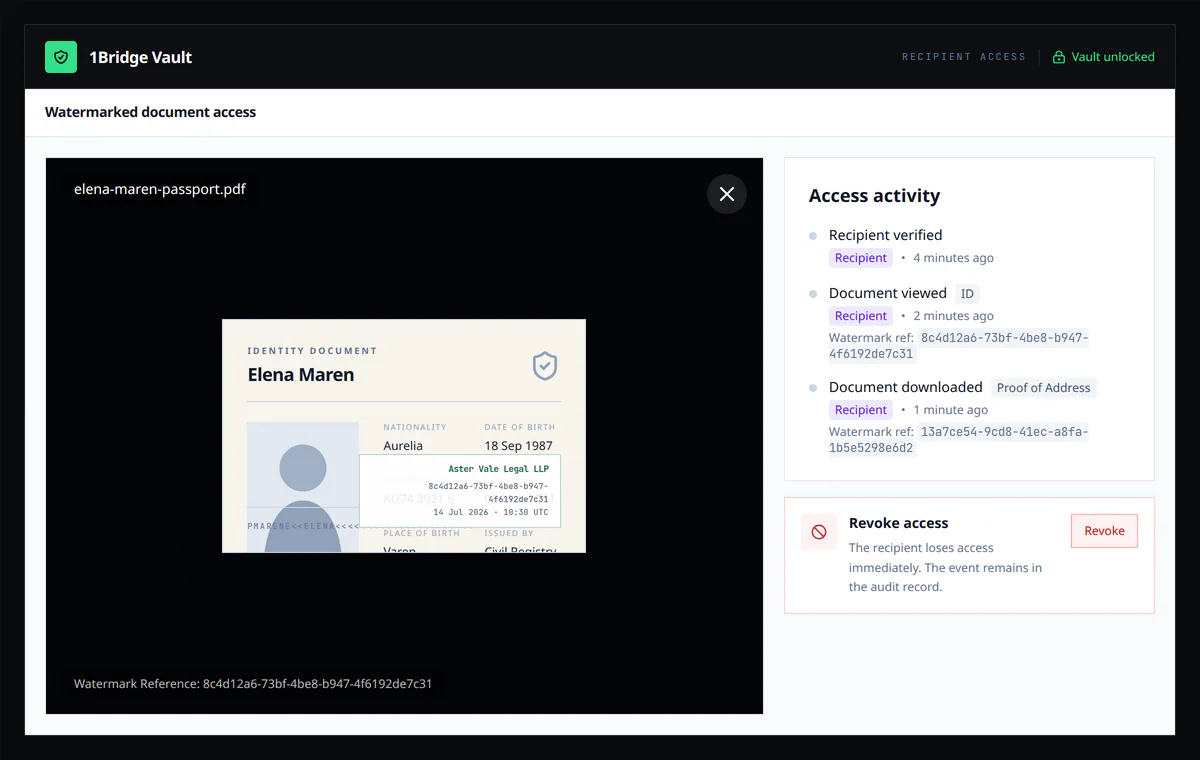The height and width of the screenshot is (760, 1200).
Task: Close the passport document preview
Action: (x=727, y=194)
